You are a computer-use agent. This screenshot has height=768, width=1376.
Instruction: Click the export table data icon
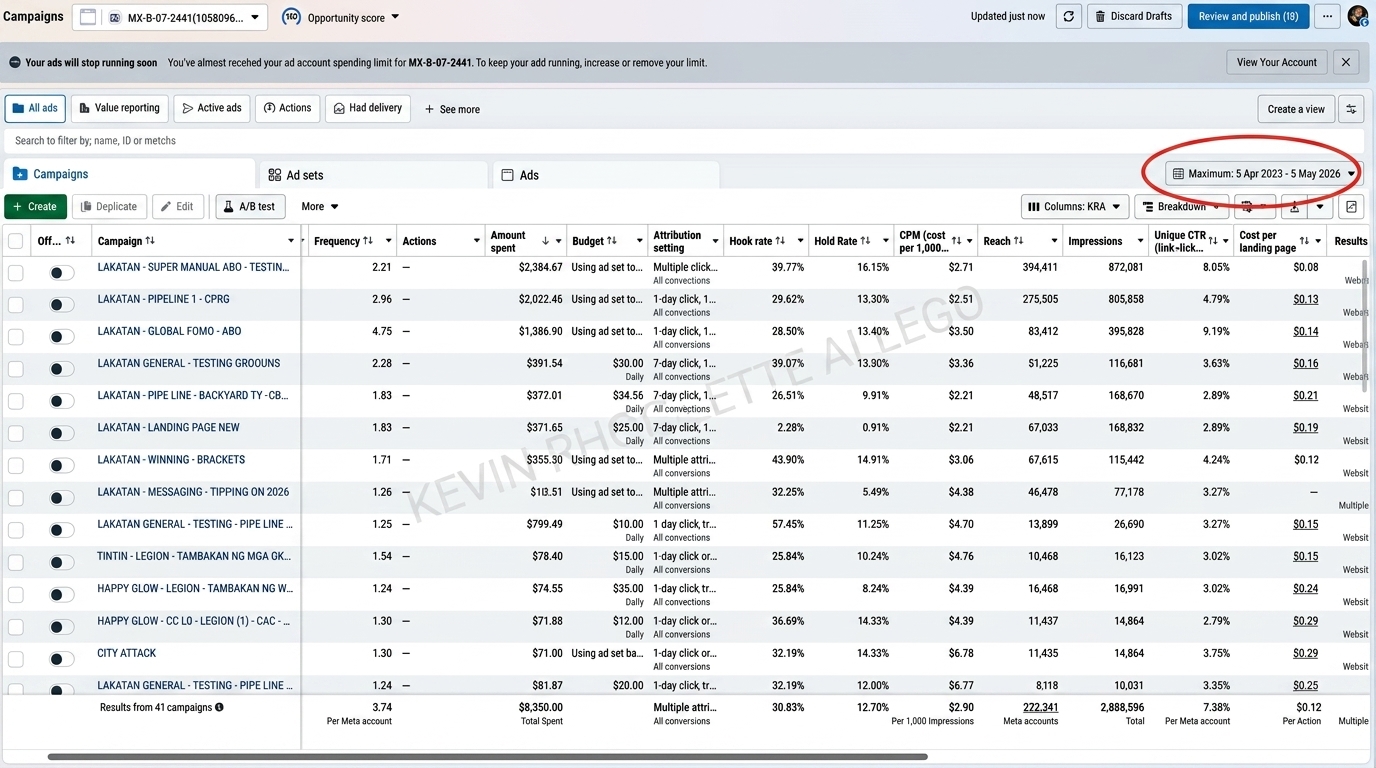(1295, 207)
